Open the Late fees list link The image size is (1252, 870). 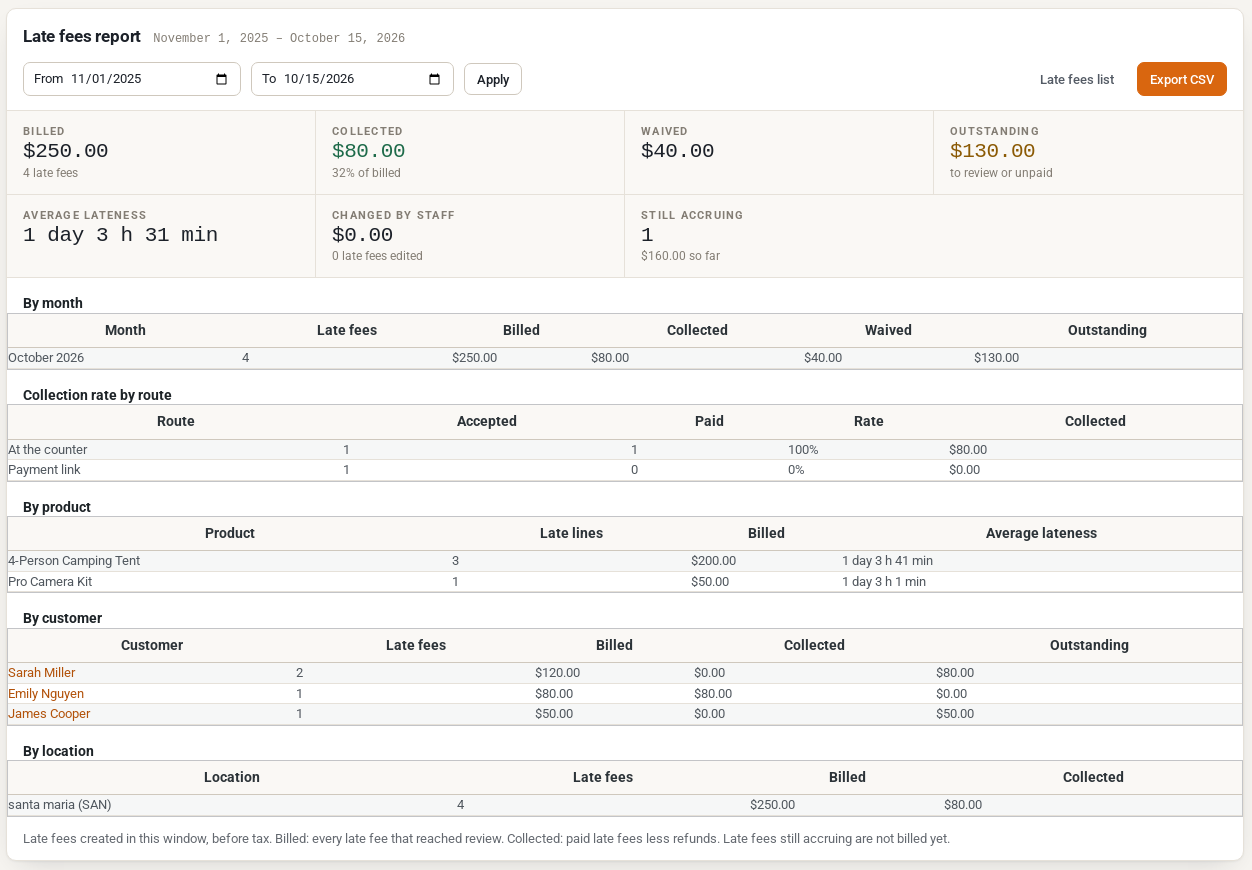click(1077, 79)
